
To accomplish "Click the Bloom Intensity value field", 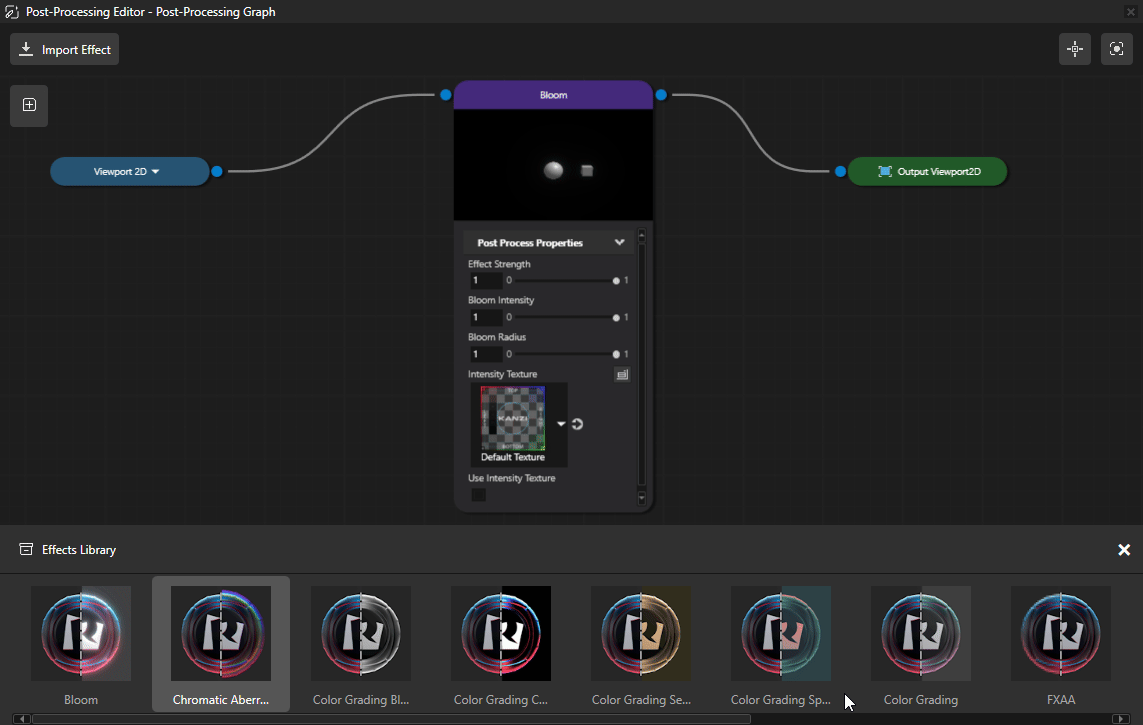I will [x=485, y=318].
